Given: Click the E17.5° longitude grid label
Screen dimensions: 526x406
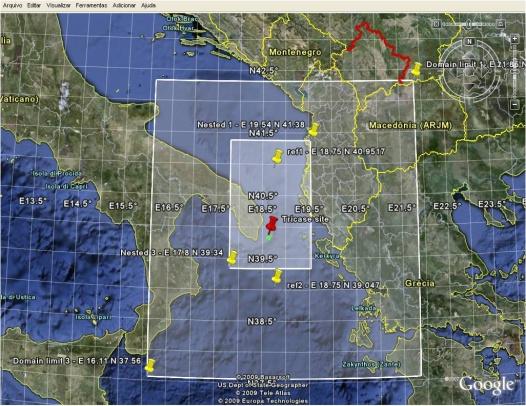Looking at the screenshot, I should [x=215, y=209].
